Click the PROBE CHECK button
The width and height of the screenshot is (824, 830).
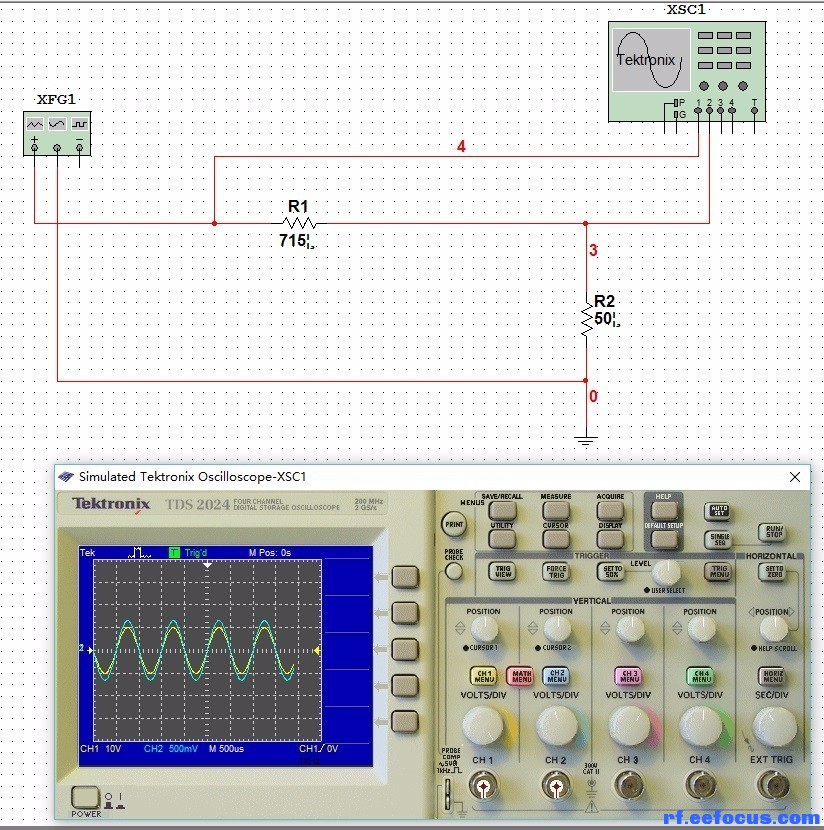coord(454,571)
